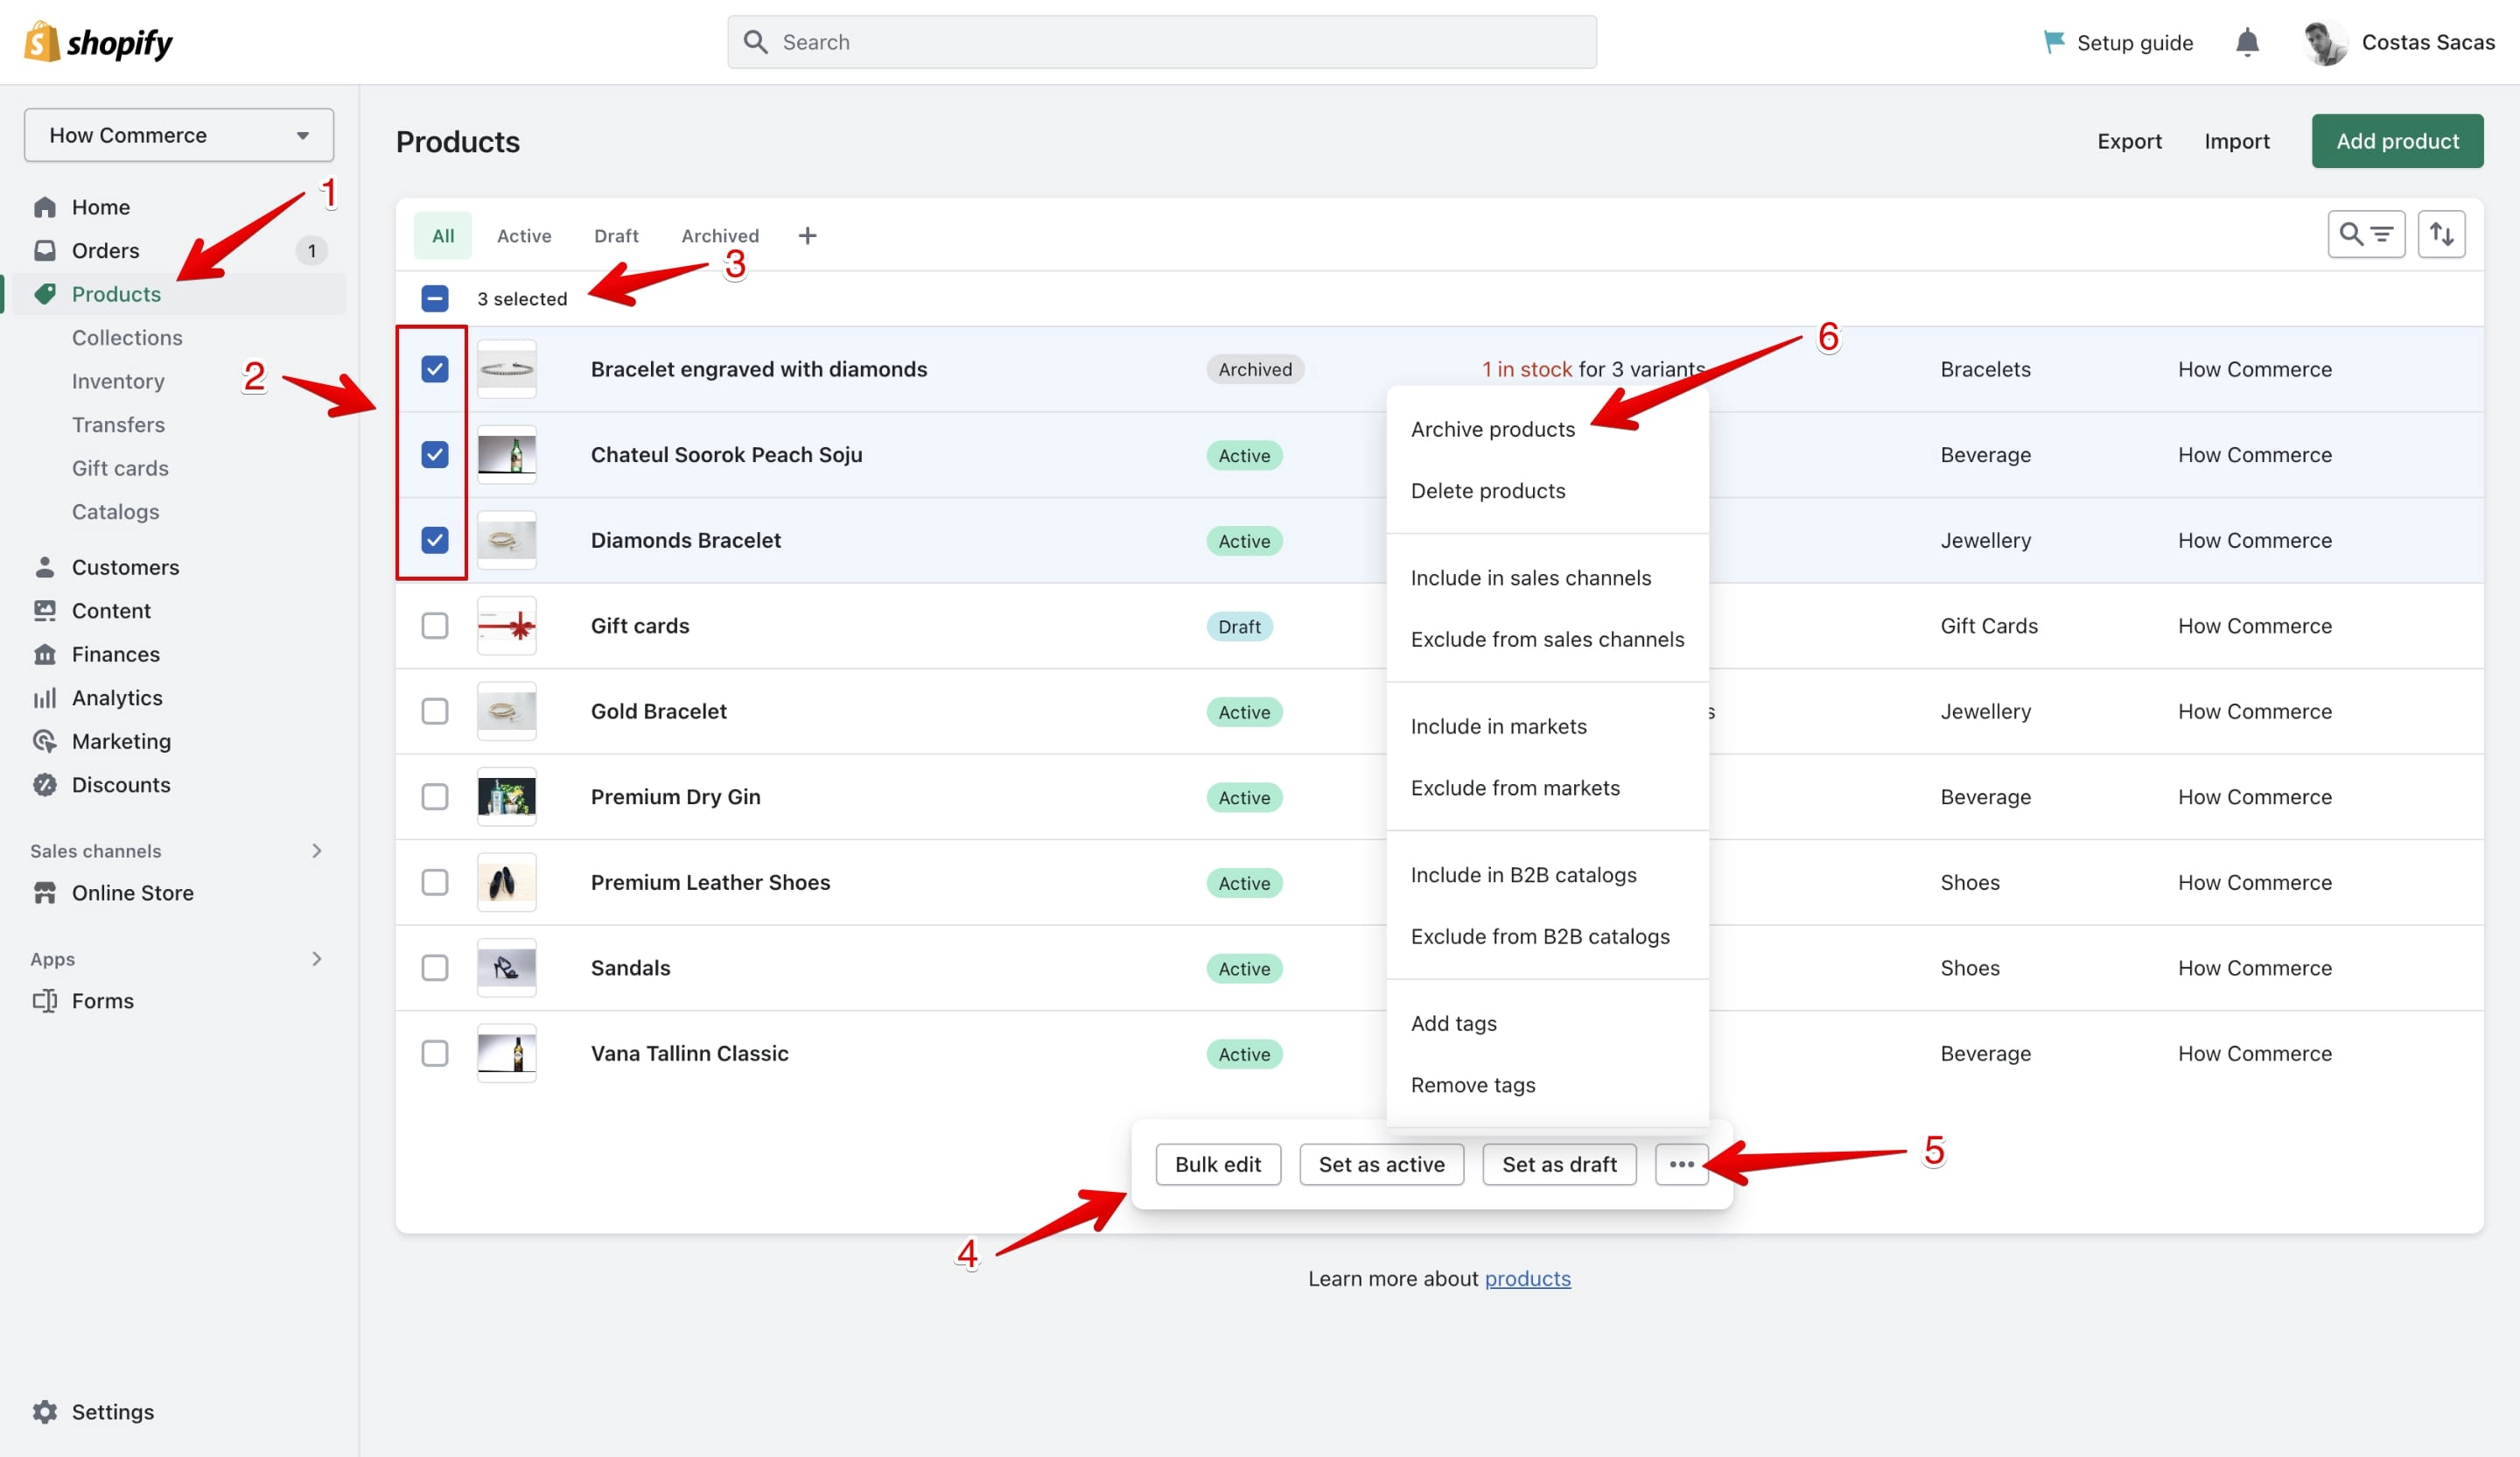This screenshot has height=1457, width=2520.
Task: Open Orders via its inbox icon
Action: pos(45,250)
